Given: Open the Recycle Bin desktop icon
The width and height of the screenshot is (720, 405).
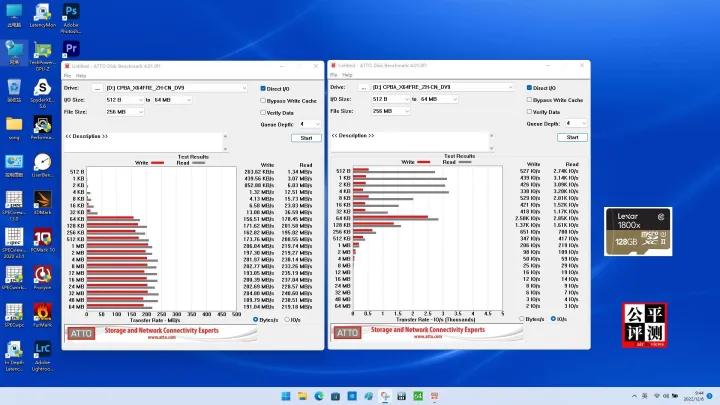Looking at the screenshot, I should [x=14, y=90].
